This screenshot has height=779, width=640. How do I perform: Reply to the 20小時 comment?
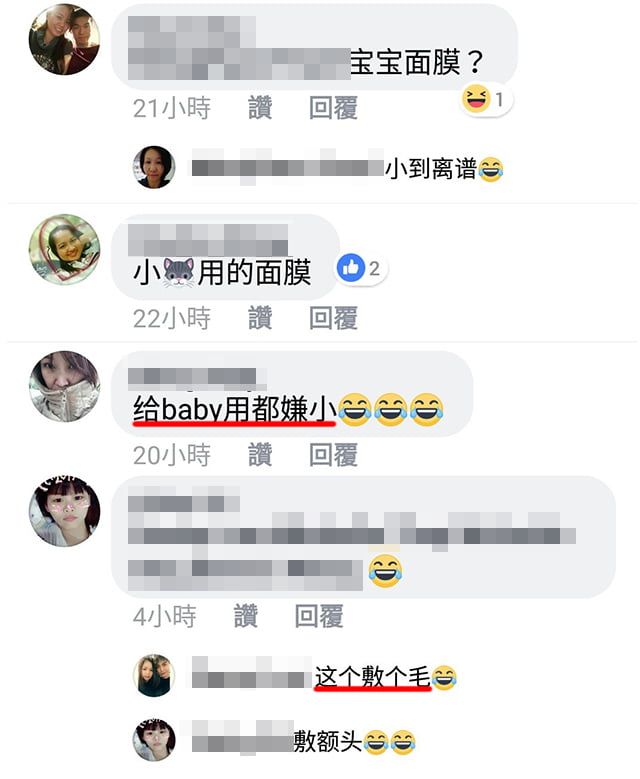click(x=333, y=455)
